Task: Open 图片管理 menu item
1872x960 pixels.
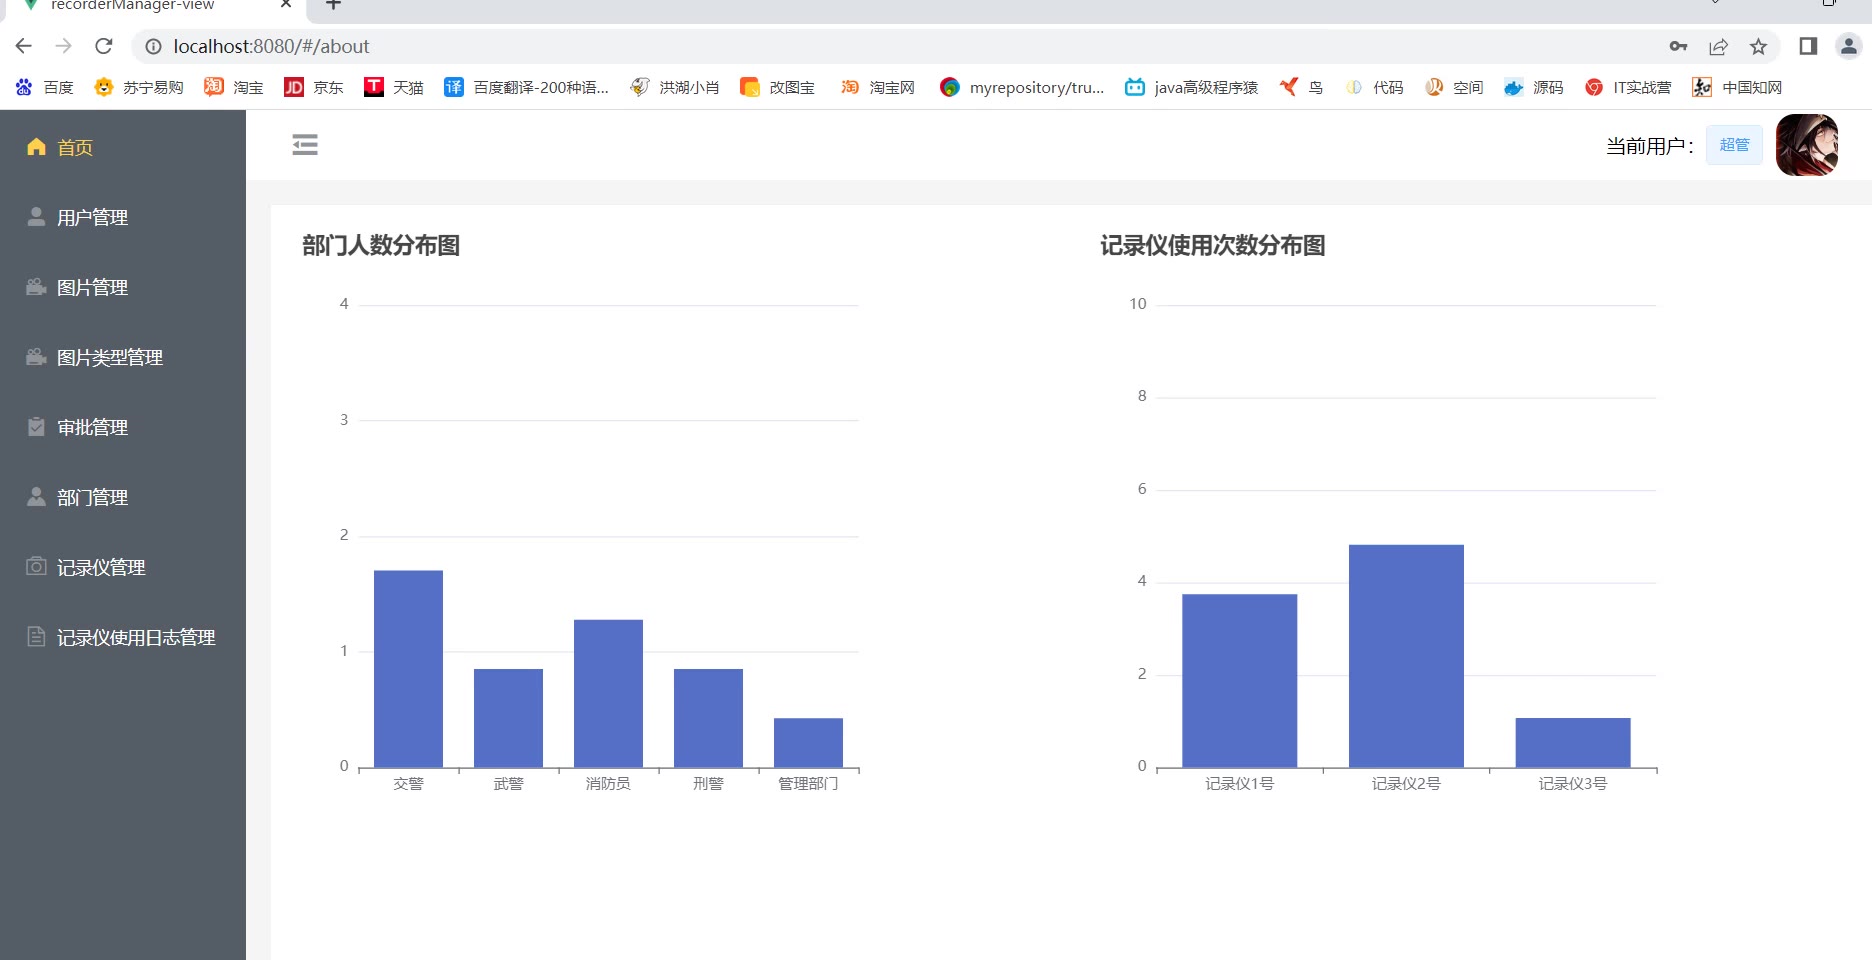Action: click(123, 287)
